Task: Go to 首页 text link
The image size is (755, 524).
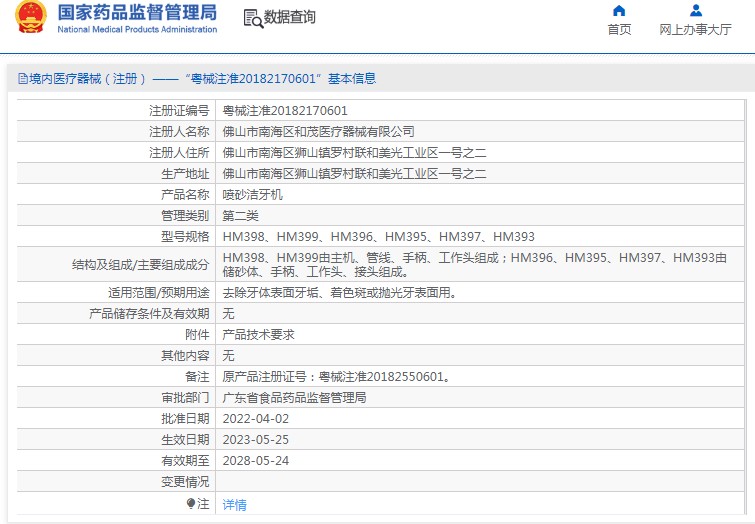Action: coord(619,30)
